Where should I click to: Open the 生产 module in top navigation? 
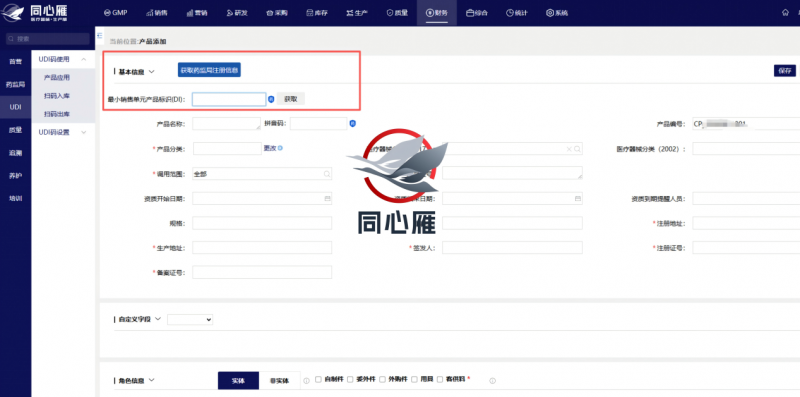pyautogui.click(x=357, y=13)
